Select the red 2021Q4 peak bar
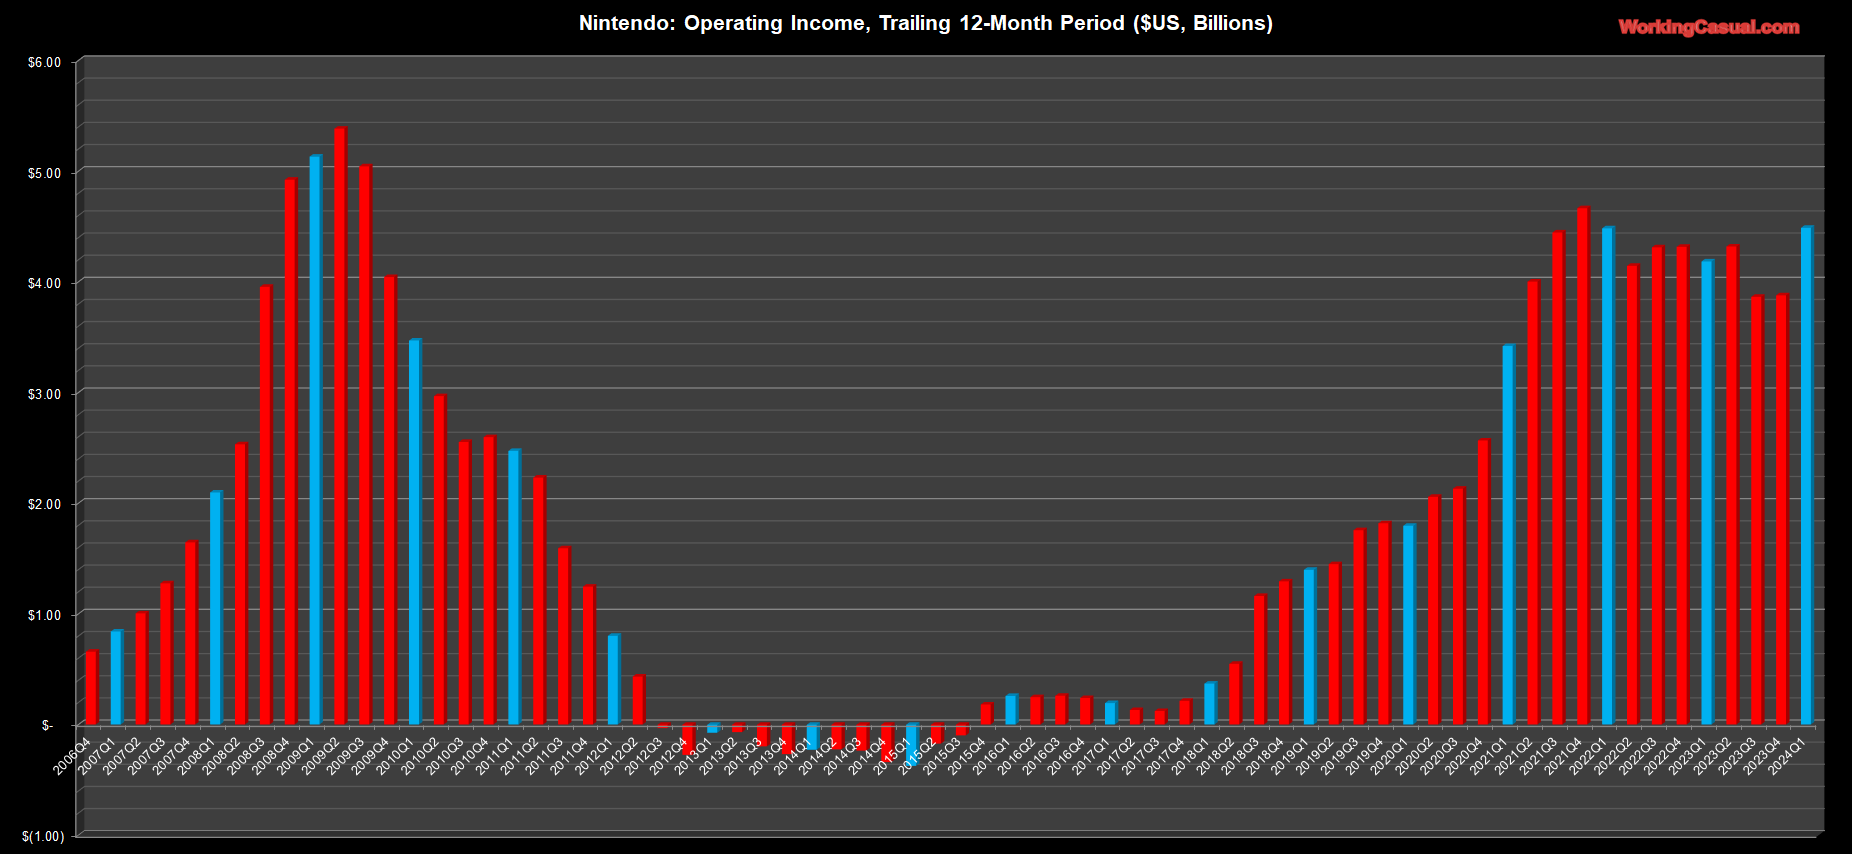Image resolution: width=1852 pixels, height=854 pixels. (x=1583, y=466)
